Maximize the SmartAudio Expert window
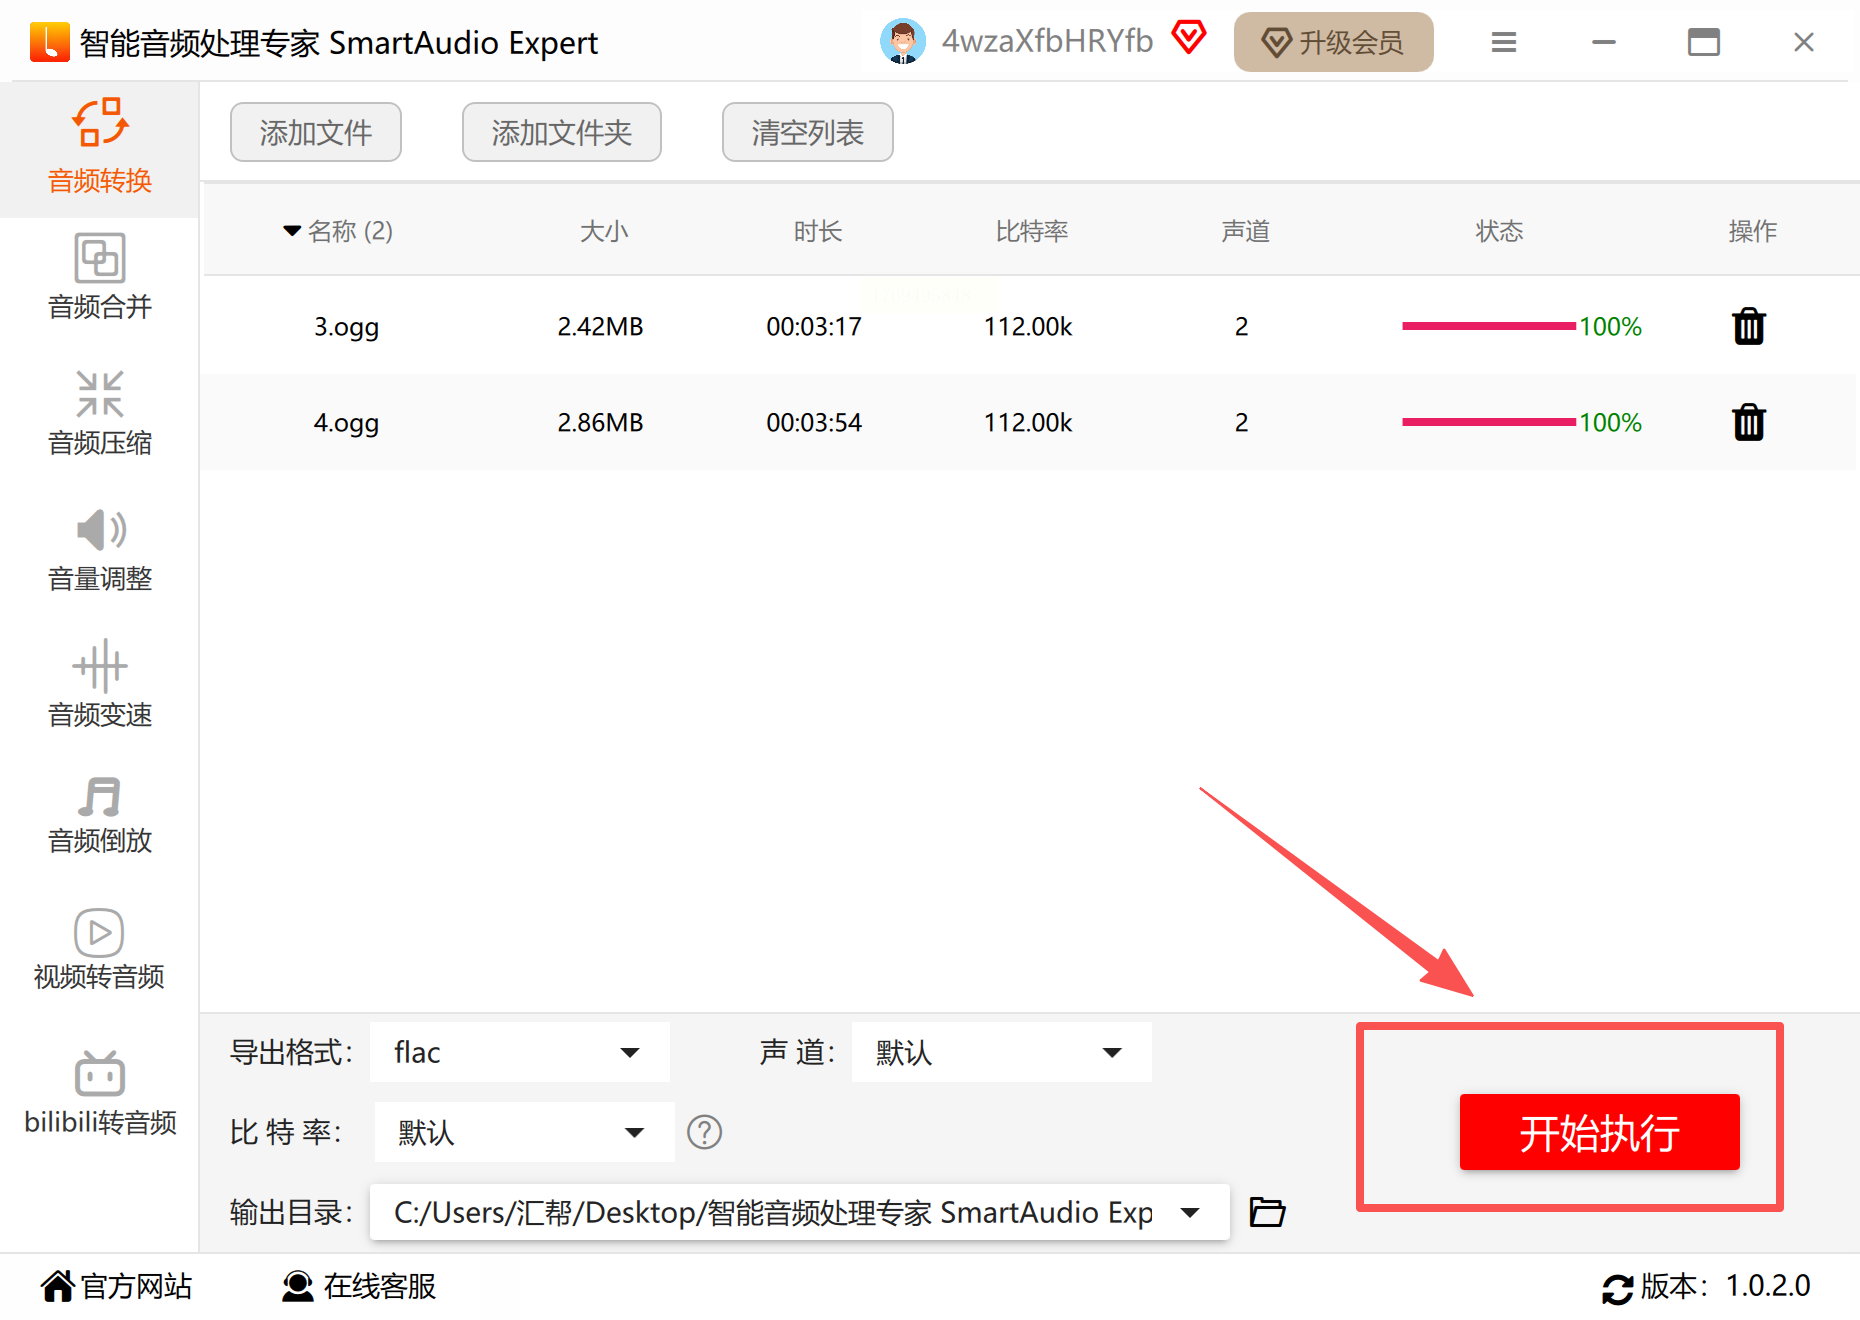 click(1704, 42)
